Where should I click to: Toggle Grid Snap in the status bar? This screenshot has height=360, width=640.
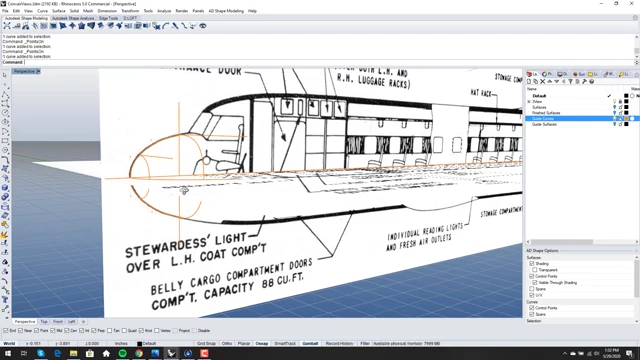pos(206,344)
